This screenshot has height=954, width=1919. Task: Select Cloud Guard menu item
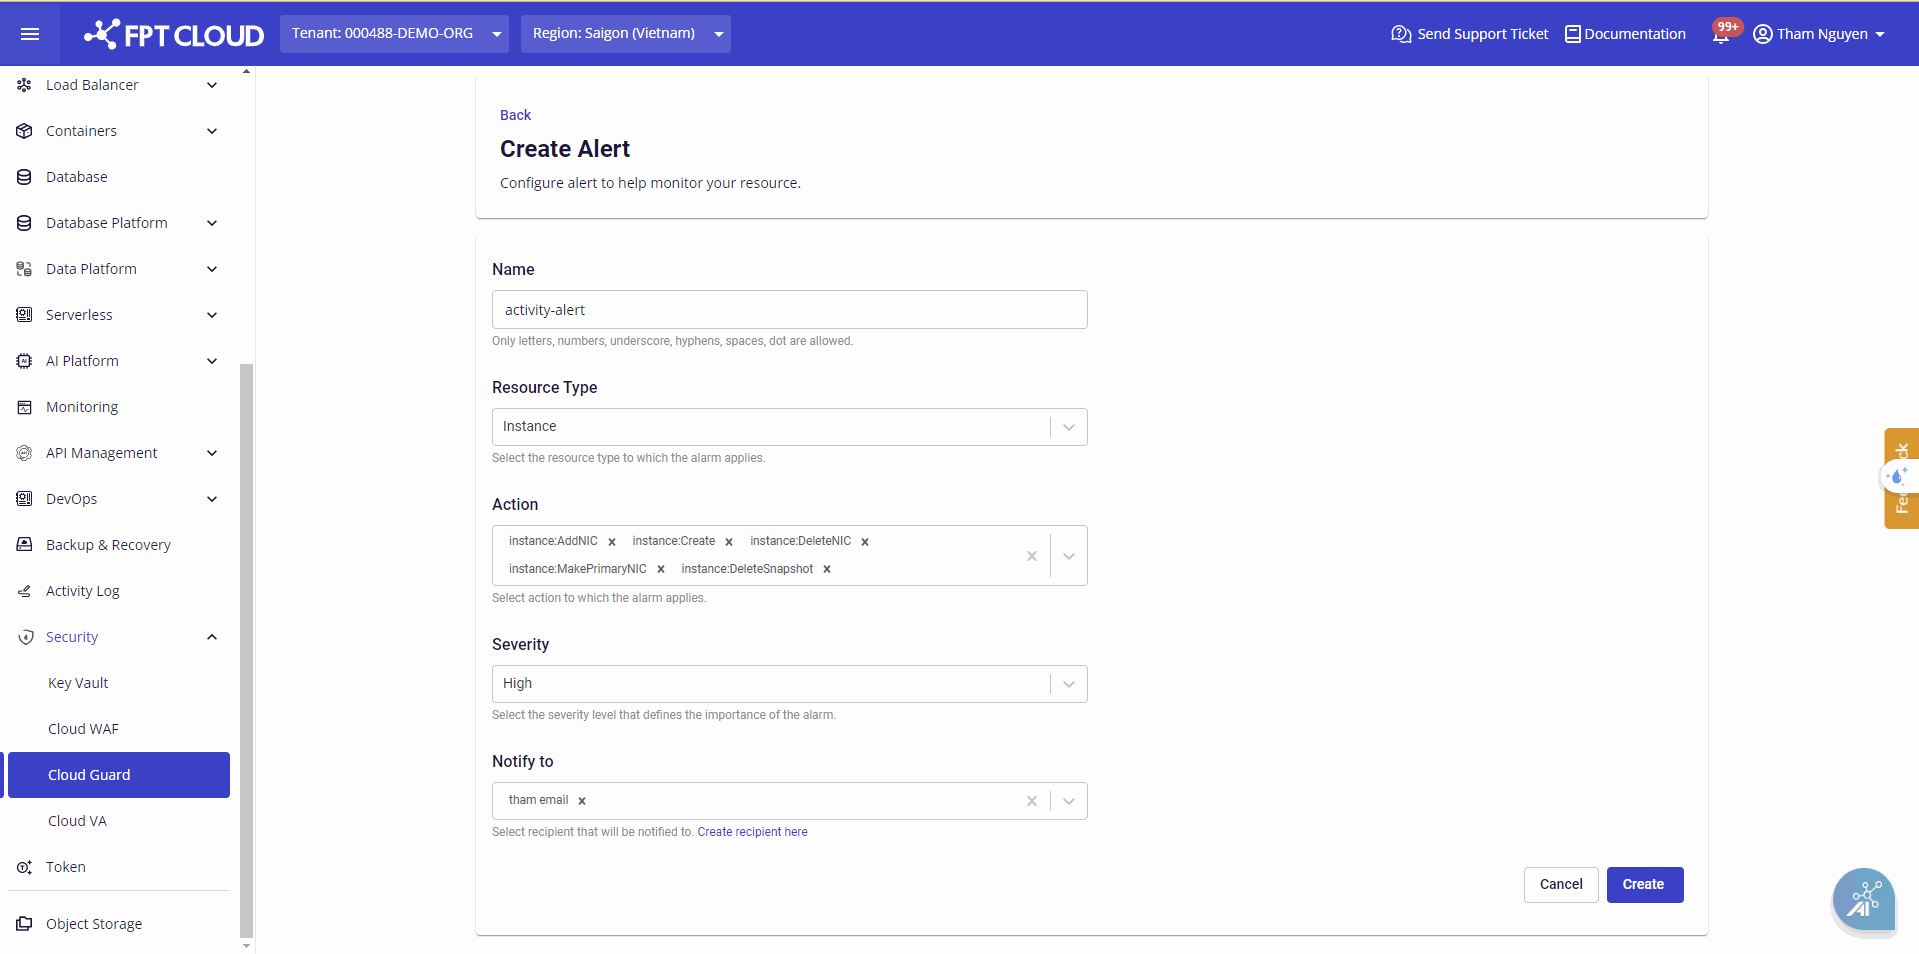(x=118, y=775)
